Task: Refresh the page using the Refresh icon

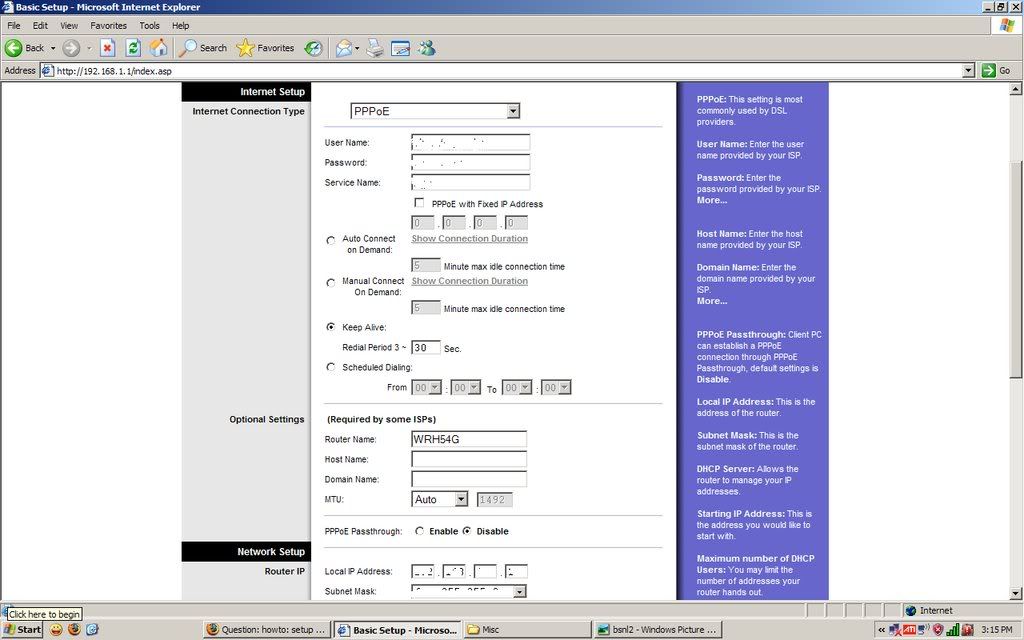Action: click(x=133, y=48)
